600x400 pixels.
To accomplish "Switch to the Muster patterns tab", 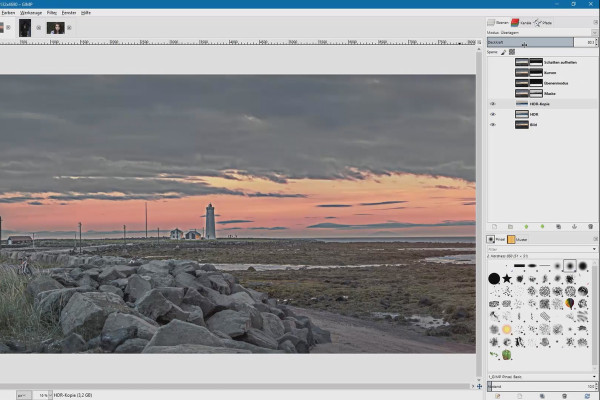I will (x=517, y=239).
